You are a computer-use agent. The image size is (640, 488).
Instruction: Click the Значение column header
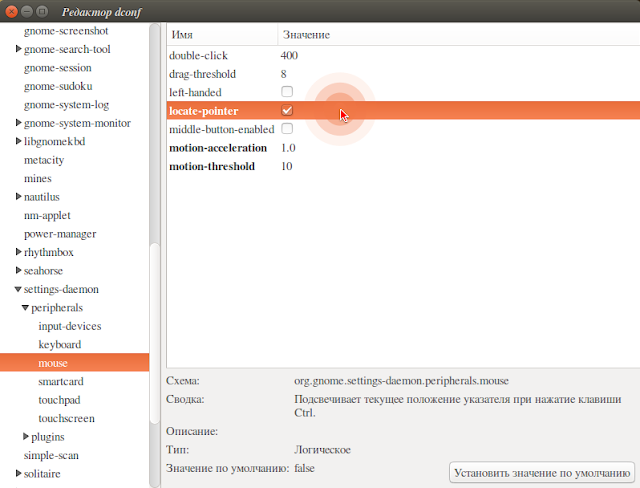tap(459, 35)
